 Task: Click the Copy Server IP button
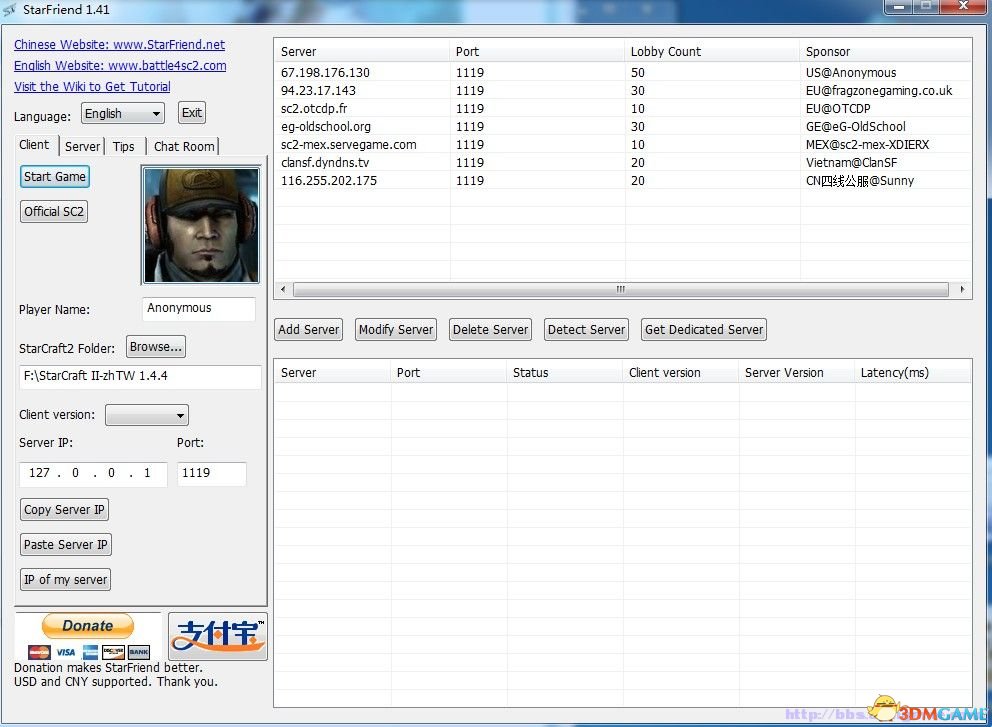[x=65, y=509]
